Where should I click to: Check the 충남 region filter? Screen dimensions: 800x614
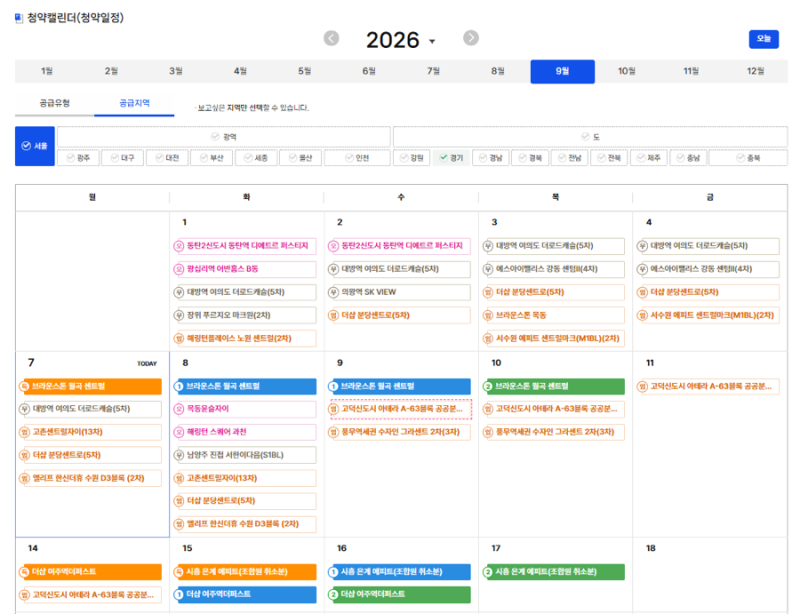point(688,158)
